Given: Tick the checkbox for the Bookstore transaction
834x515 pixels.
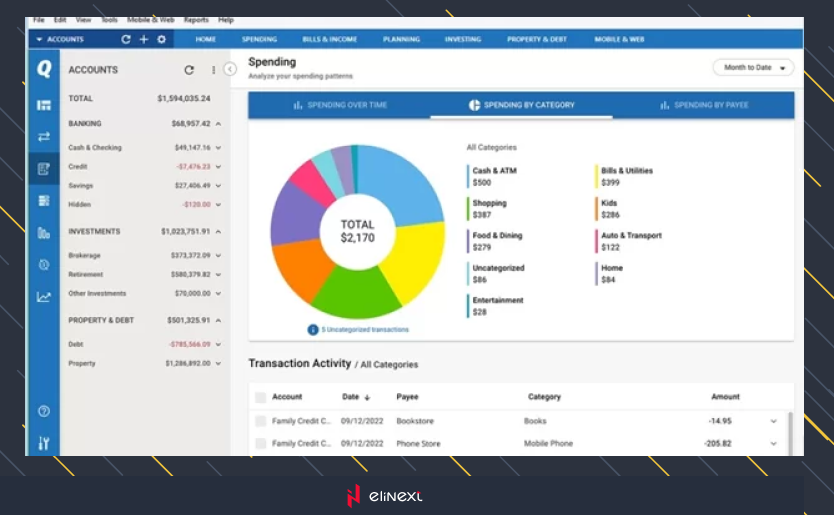Looking at the screenshot, I should pos(260,421).
